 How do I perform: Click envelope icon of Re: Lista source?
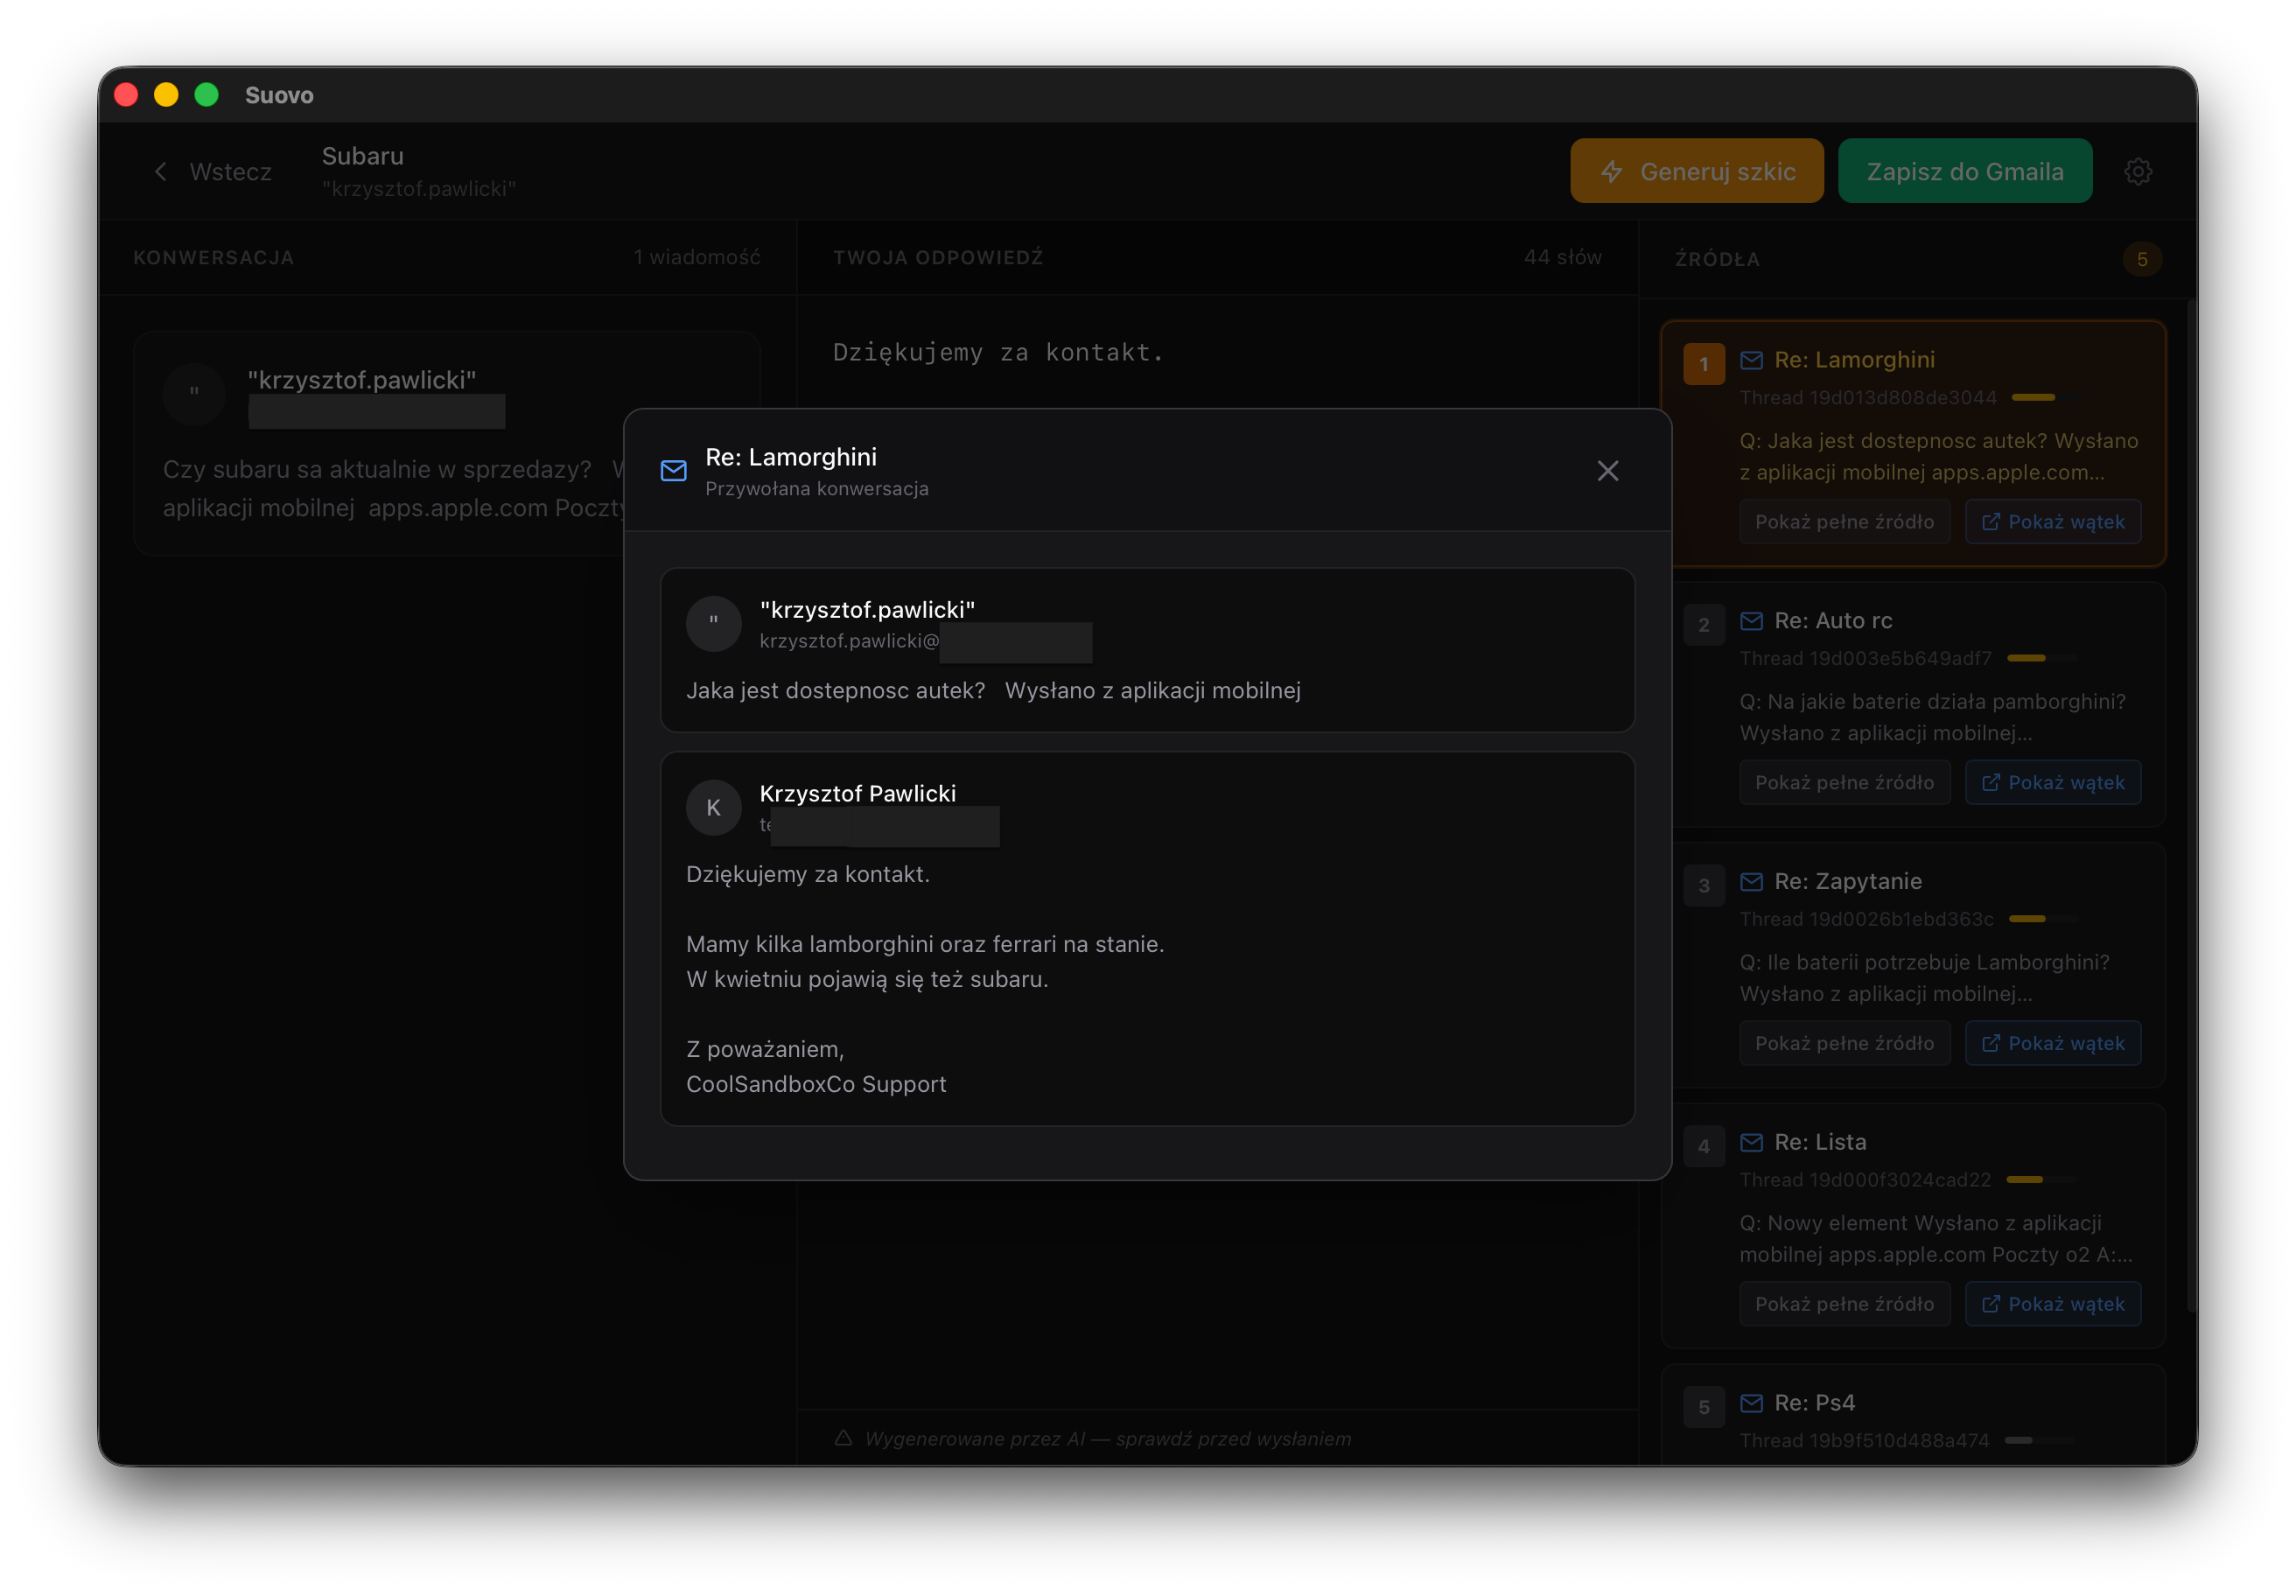tap(1751, 1142)
